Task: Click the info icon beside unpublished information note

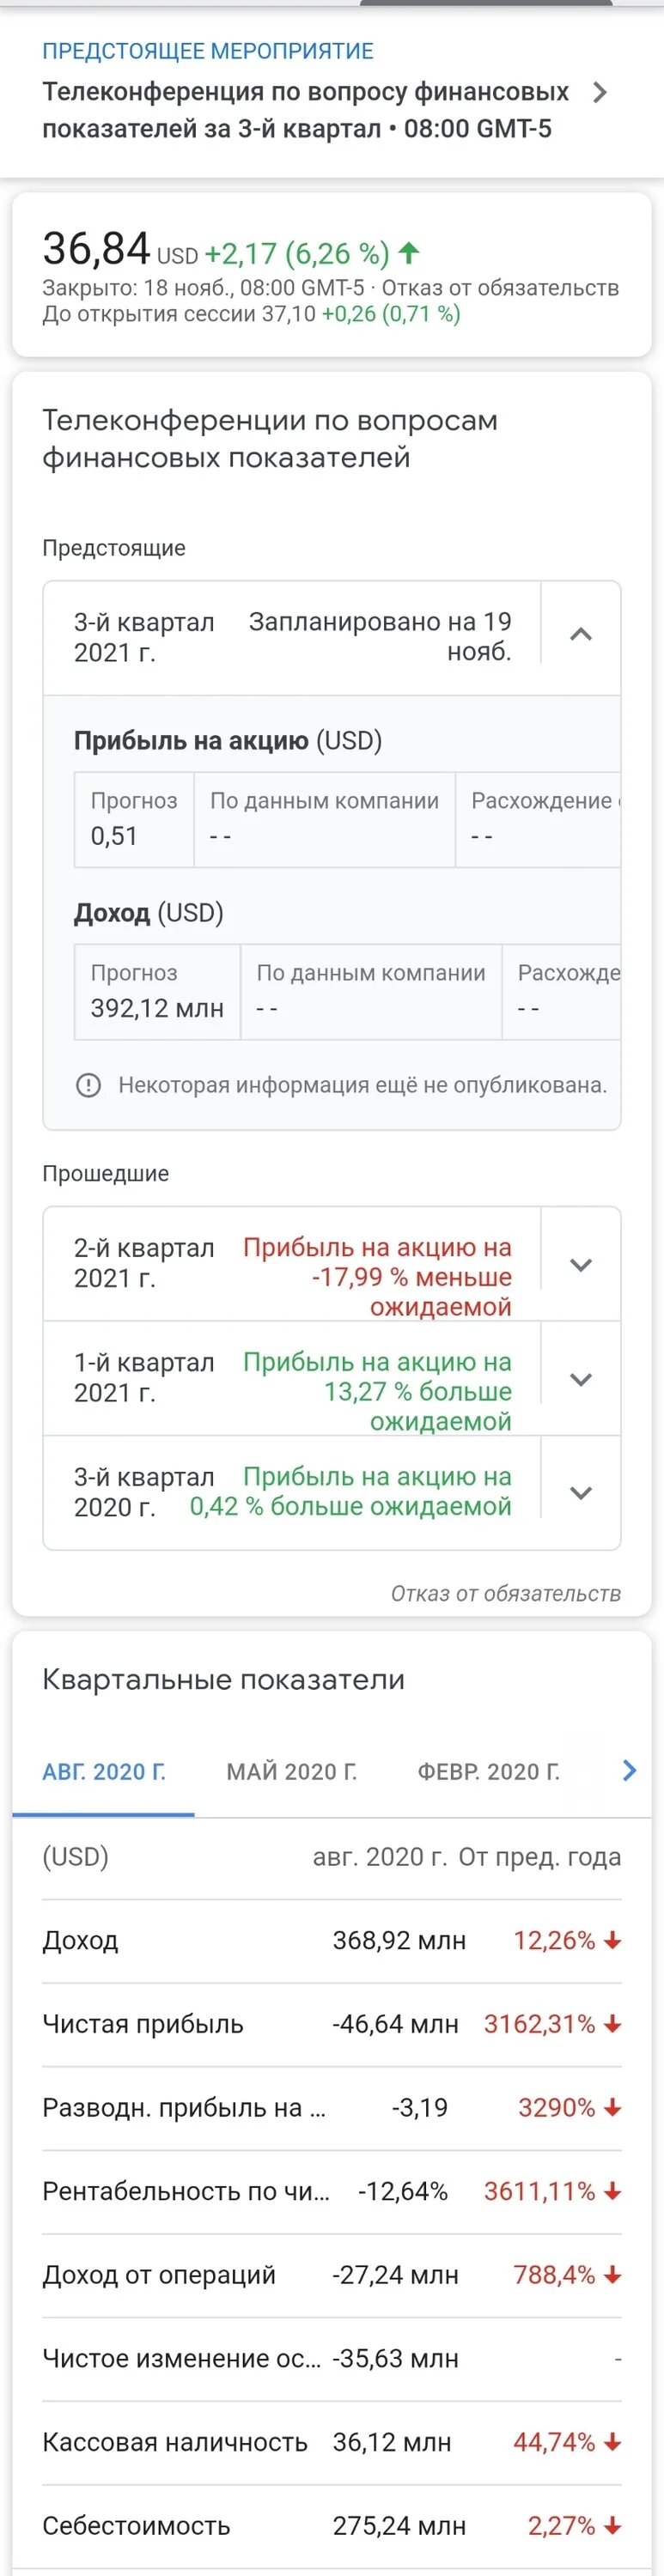Action: pyautogui.click(x=89, y=1085)
